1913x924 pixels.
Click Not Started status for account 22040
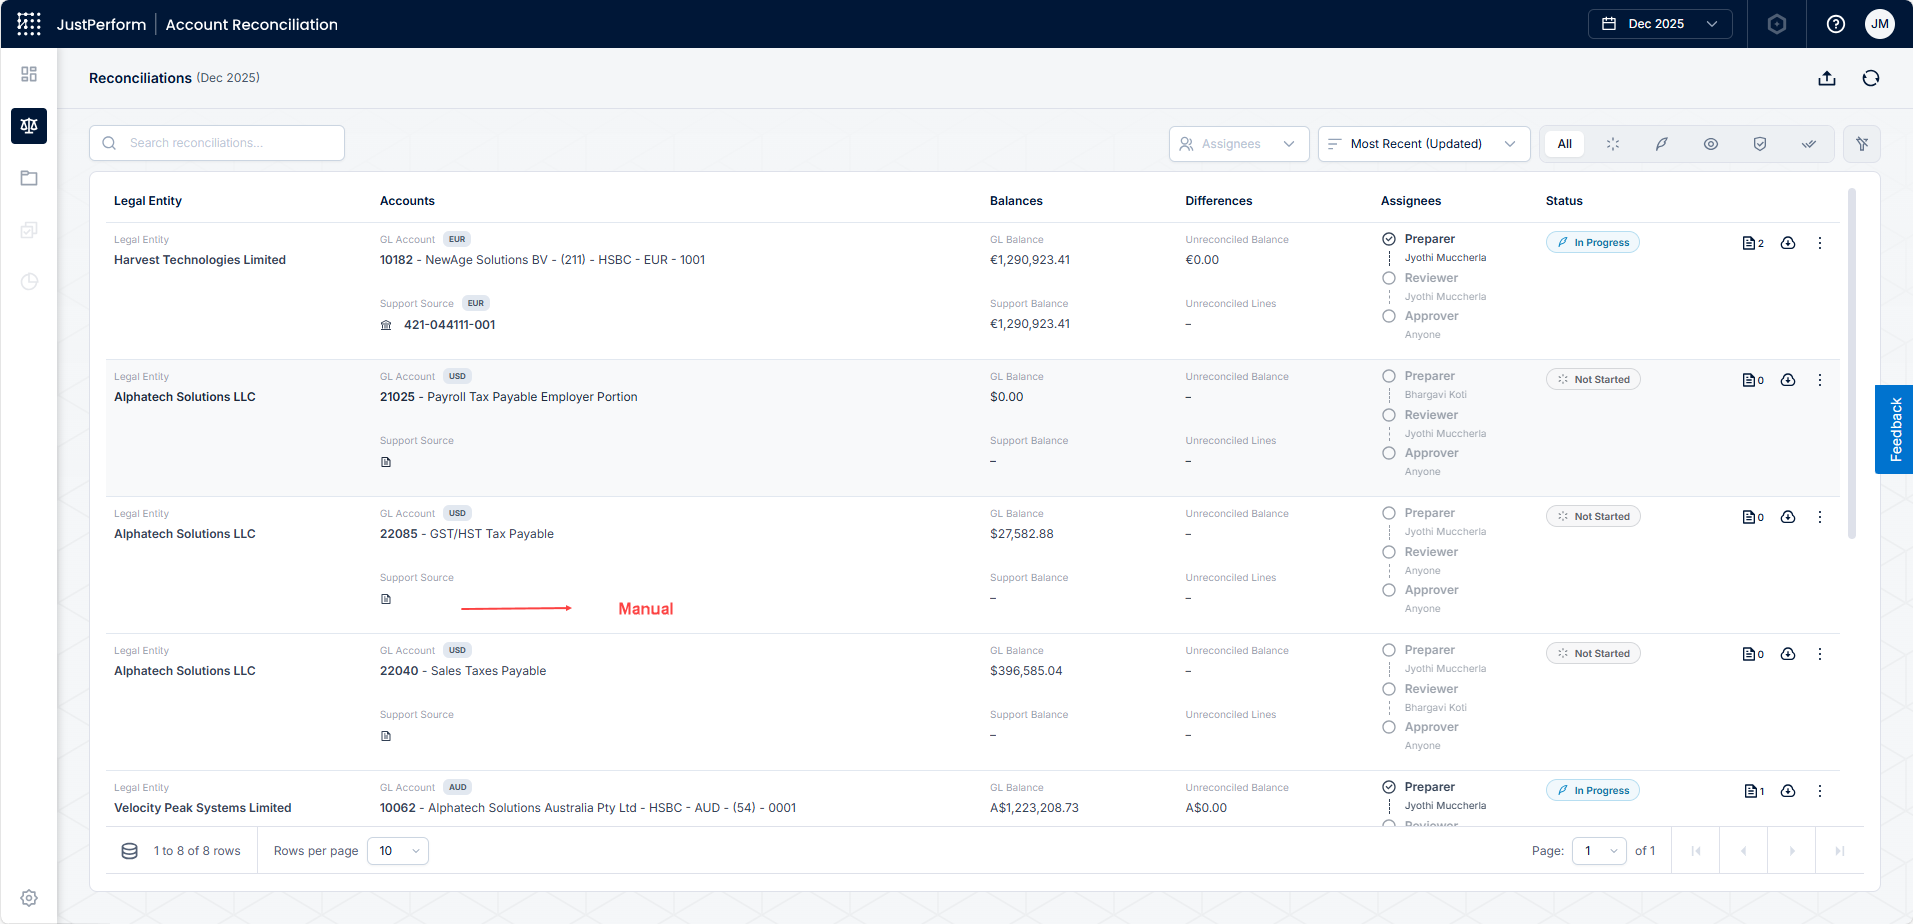[1593, 654]
